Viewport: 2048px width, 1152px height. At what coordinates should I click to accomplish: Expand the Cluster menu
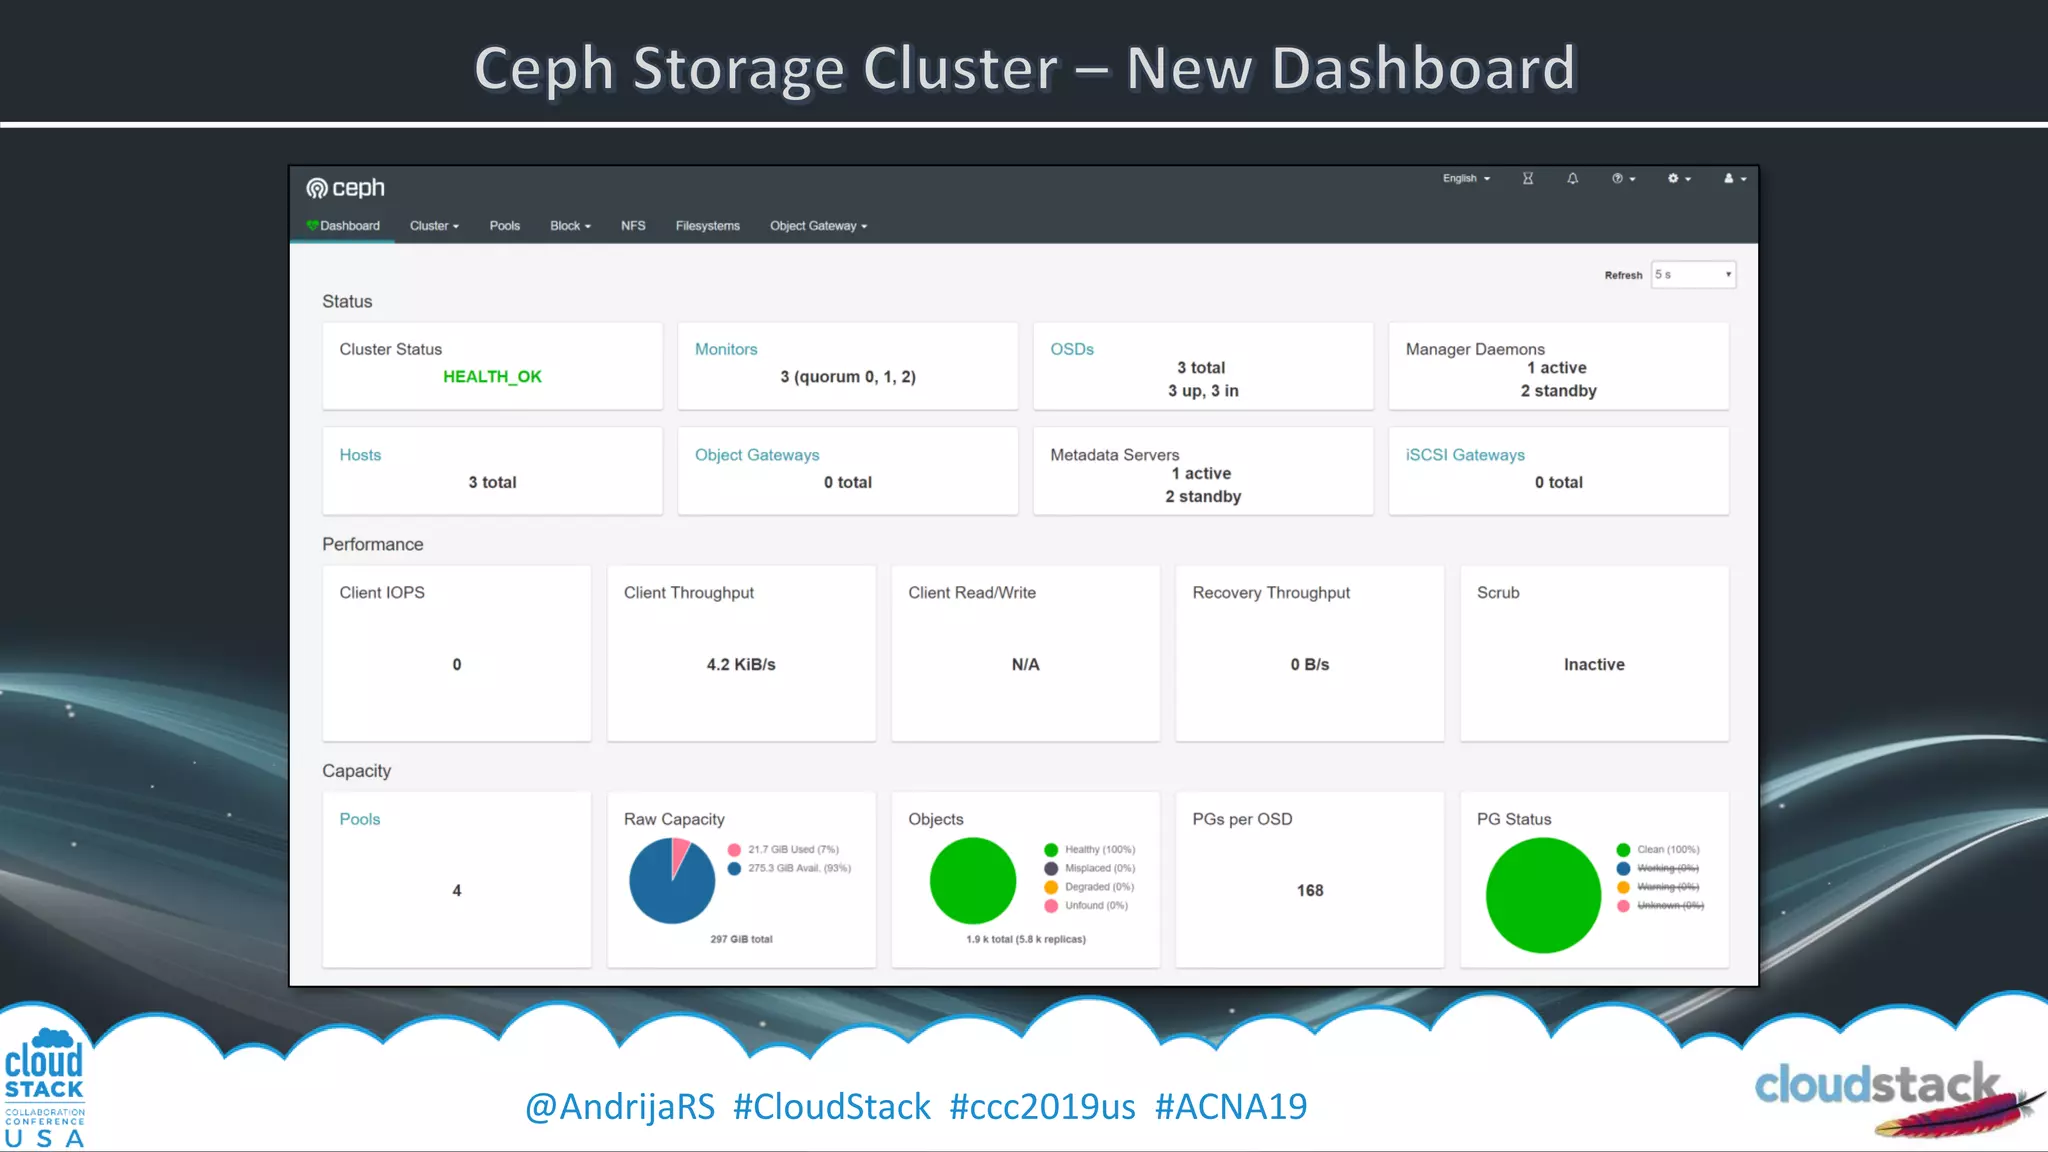coord(434,226)
